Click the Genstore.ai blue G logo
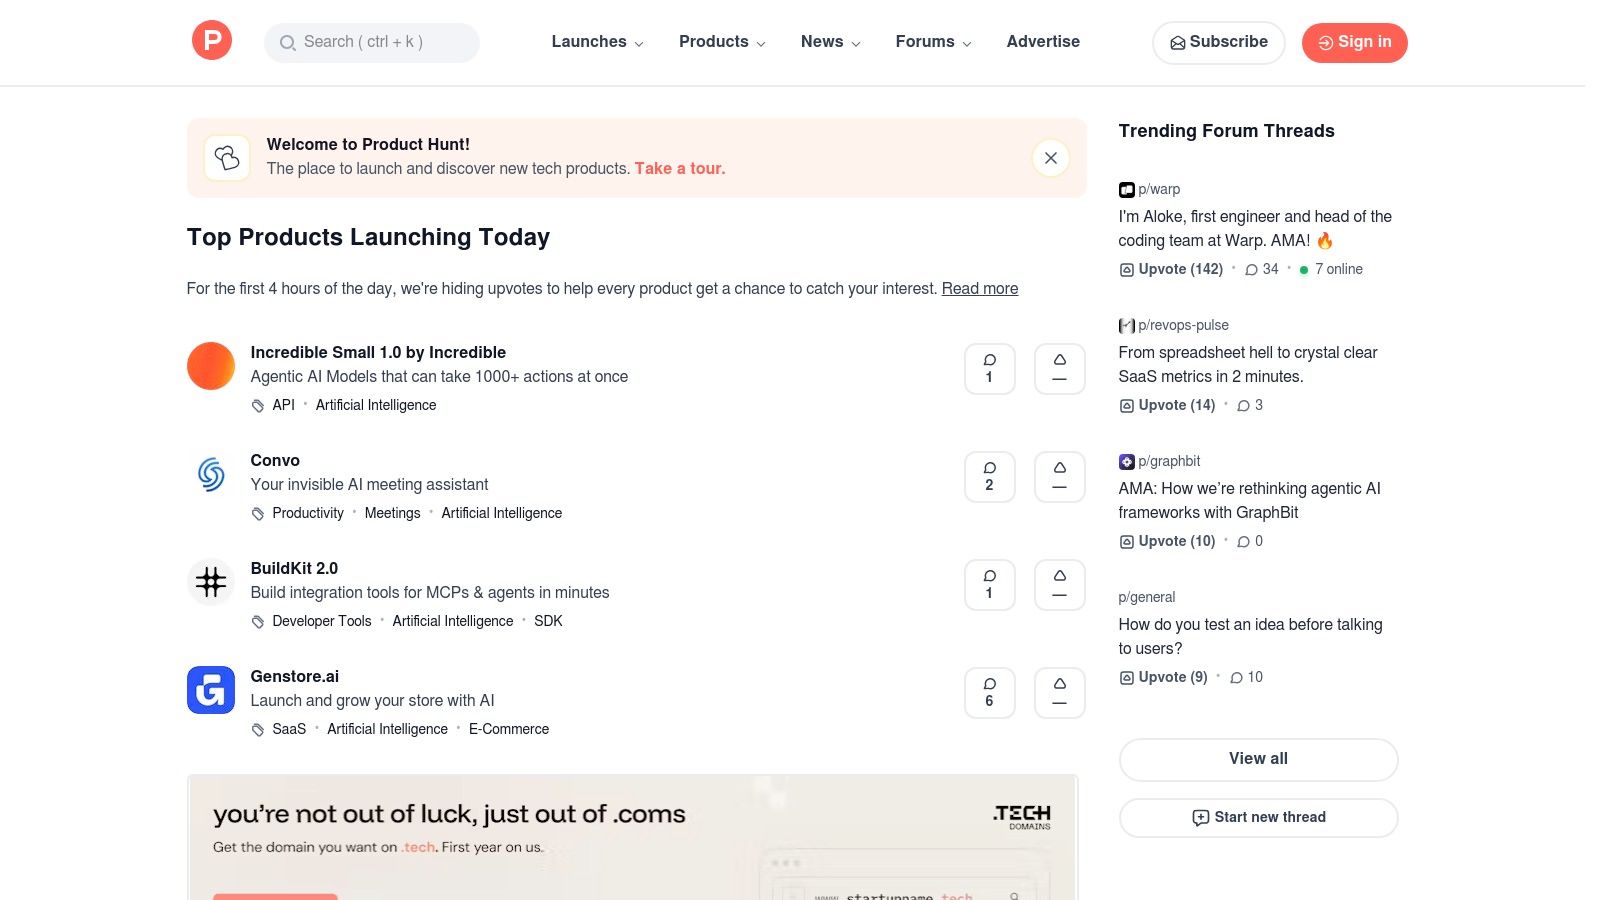 tap(211, 690)
